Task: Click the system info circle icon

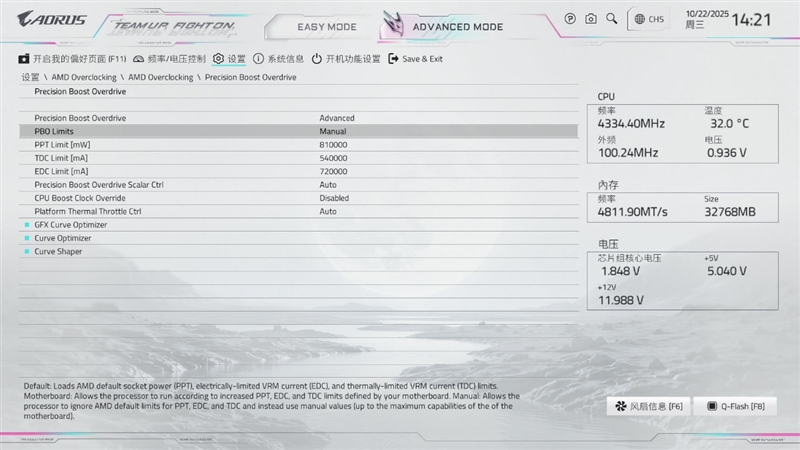Action: coord(259,59)
